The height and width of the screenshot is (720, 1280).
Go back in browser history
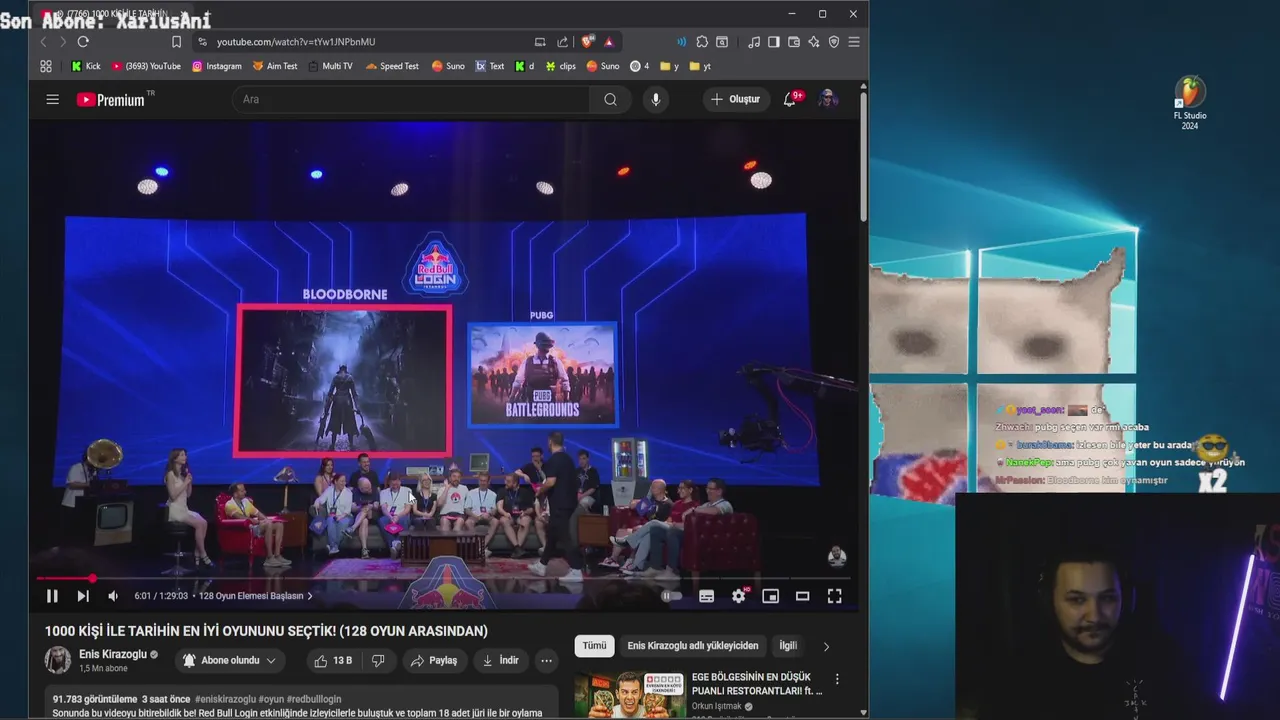click(x=43, y=42)
